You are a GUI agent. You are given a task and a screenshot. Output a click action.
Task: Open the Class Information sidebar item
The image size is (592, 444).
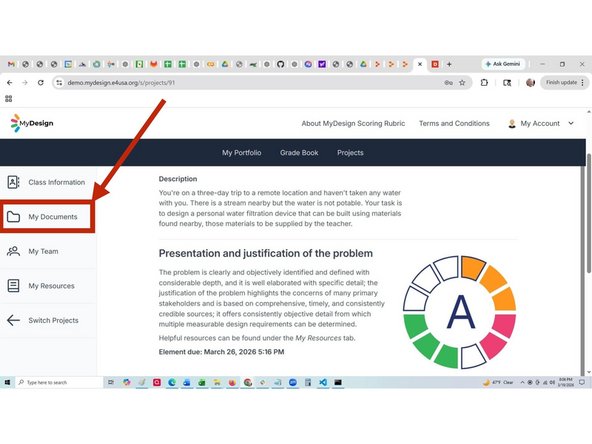click(x=47, y=182)
